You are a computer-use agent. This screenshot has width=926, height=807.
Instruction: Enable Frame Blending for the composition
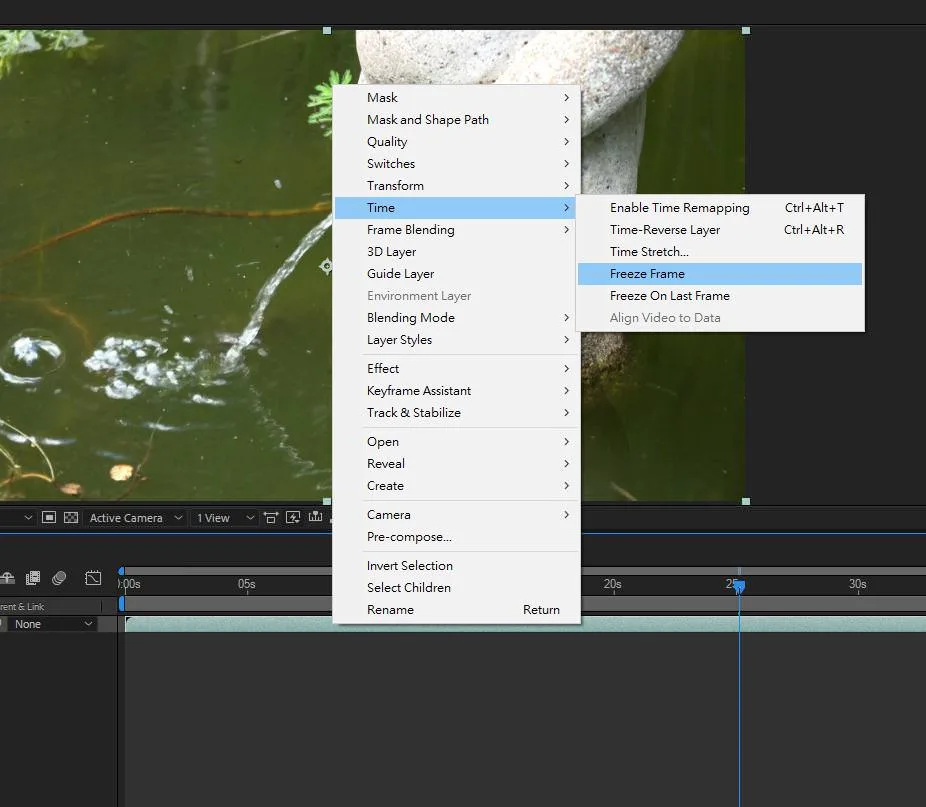coord(33,578)
